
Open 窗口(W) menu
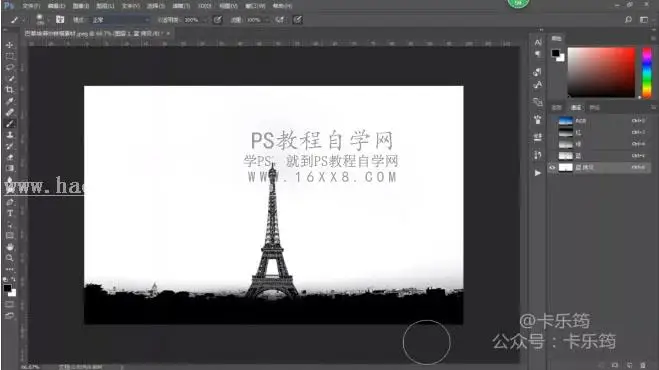pyautogui.click(x=255, y=6)
